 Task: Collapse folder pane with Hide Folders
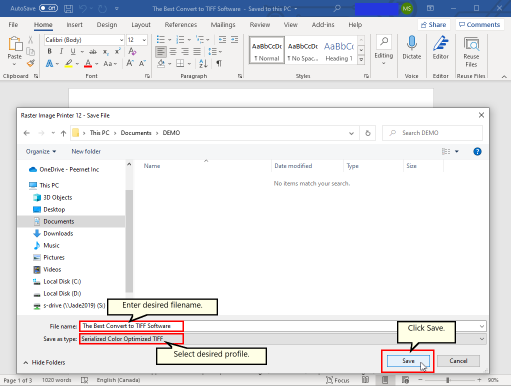click(44, 362)
